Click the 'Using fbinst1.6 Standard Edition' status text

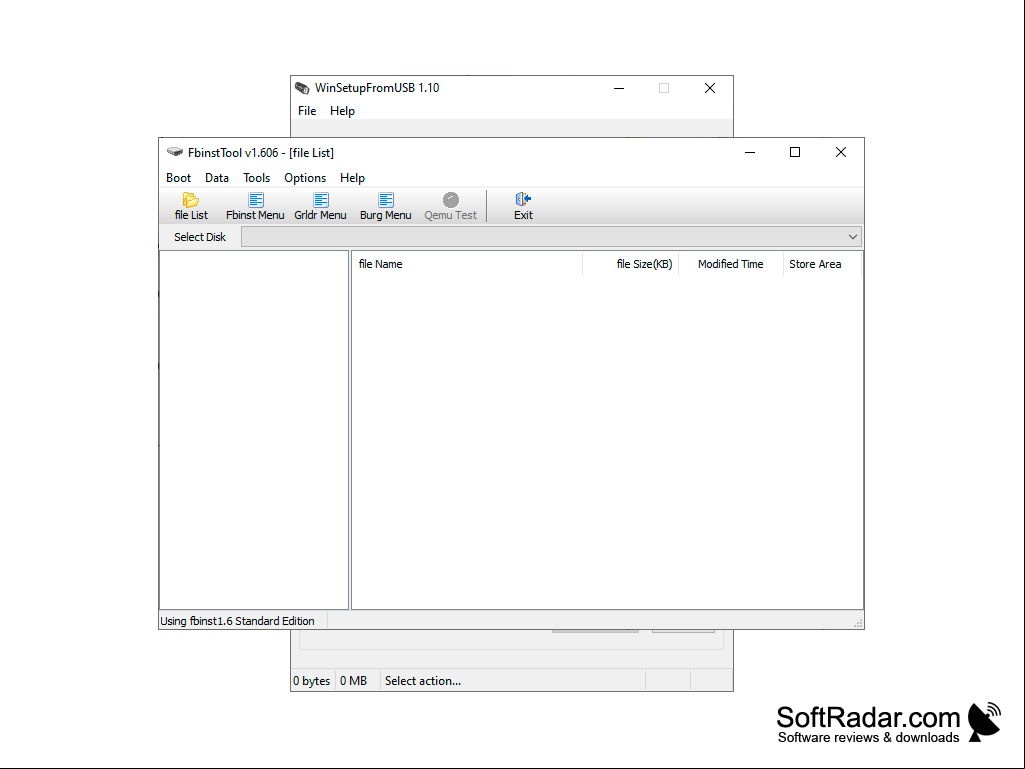tap(237, 621)
